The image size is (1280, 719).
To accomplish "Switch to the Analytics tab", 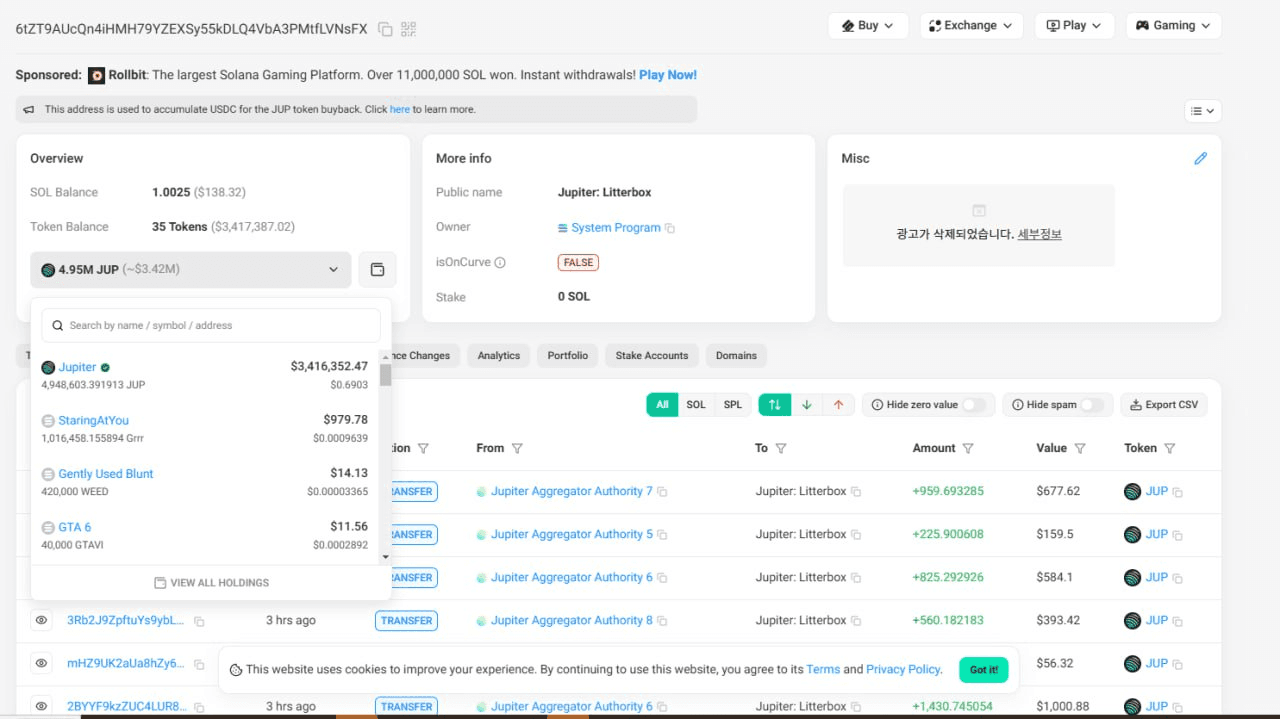I will (x=499, y=356).
